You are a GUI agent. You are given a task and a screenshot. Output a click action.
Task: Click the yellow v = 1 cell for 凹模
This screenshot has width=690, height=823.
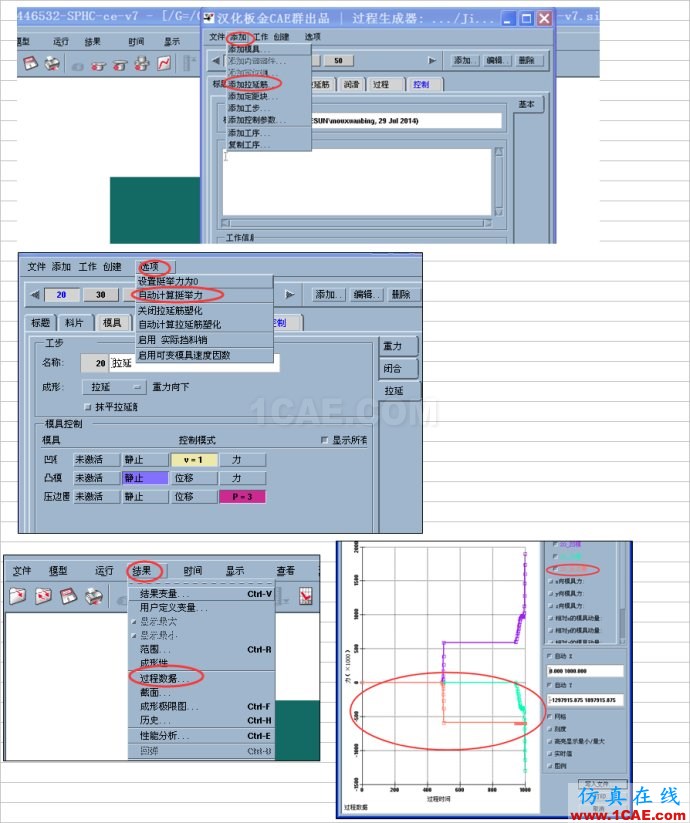point(194,460)
